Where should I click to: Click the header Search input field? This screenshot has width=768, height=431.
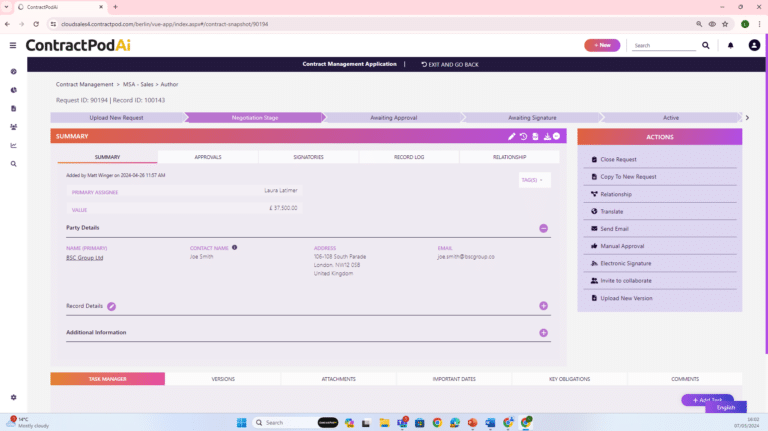coord(663,46)
